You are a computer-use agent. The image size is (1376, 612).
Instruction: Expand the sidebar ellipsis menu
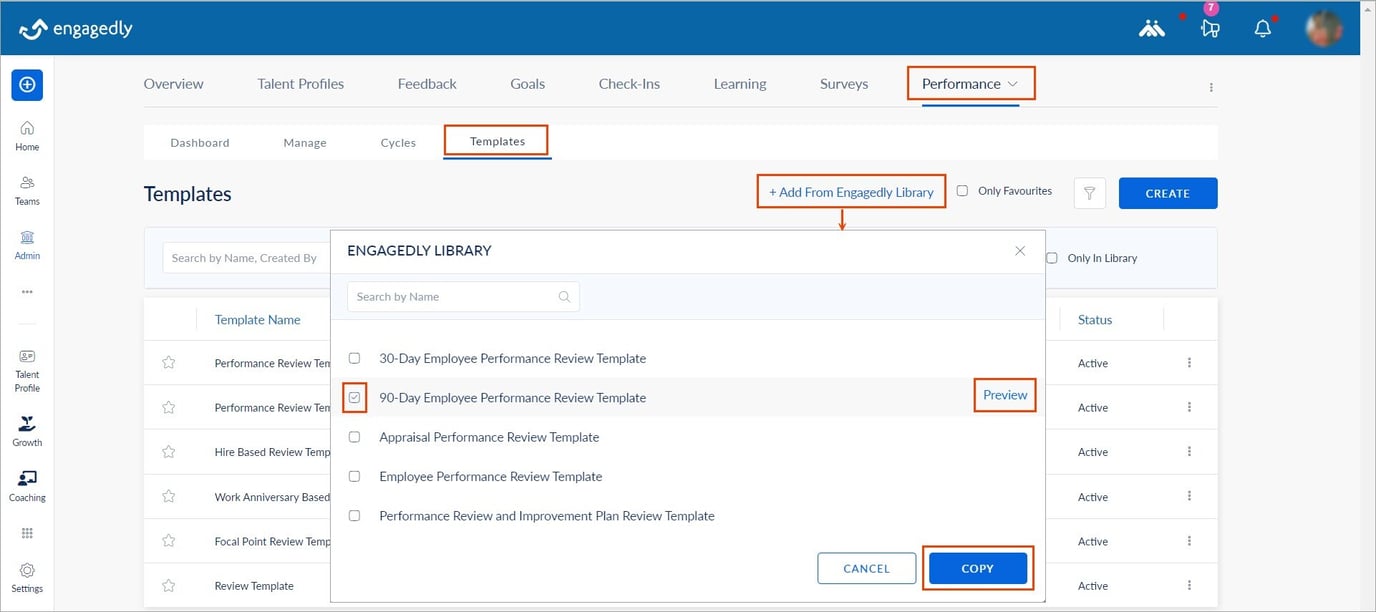(x=26, y=291)
